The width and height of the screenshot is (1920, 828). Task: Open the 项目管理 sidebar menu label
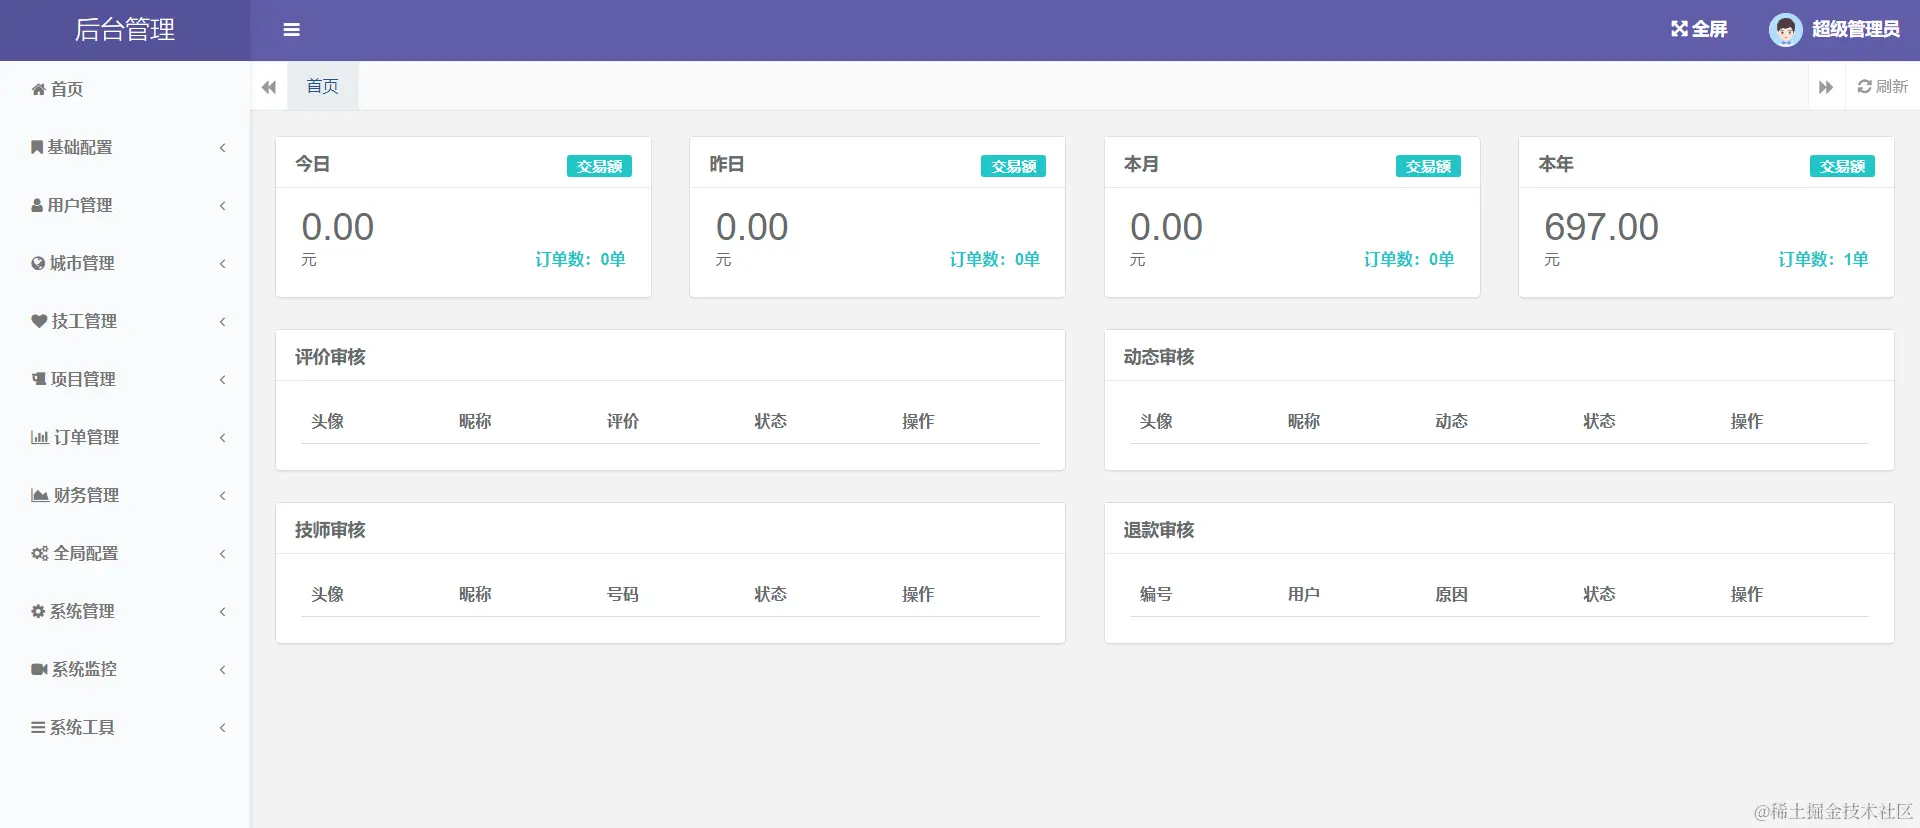83,379
